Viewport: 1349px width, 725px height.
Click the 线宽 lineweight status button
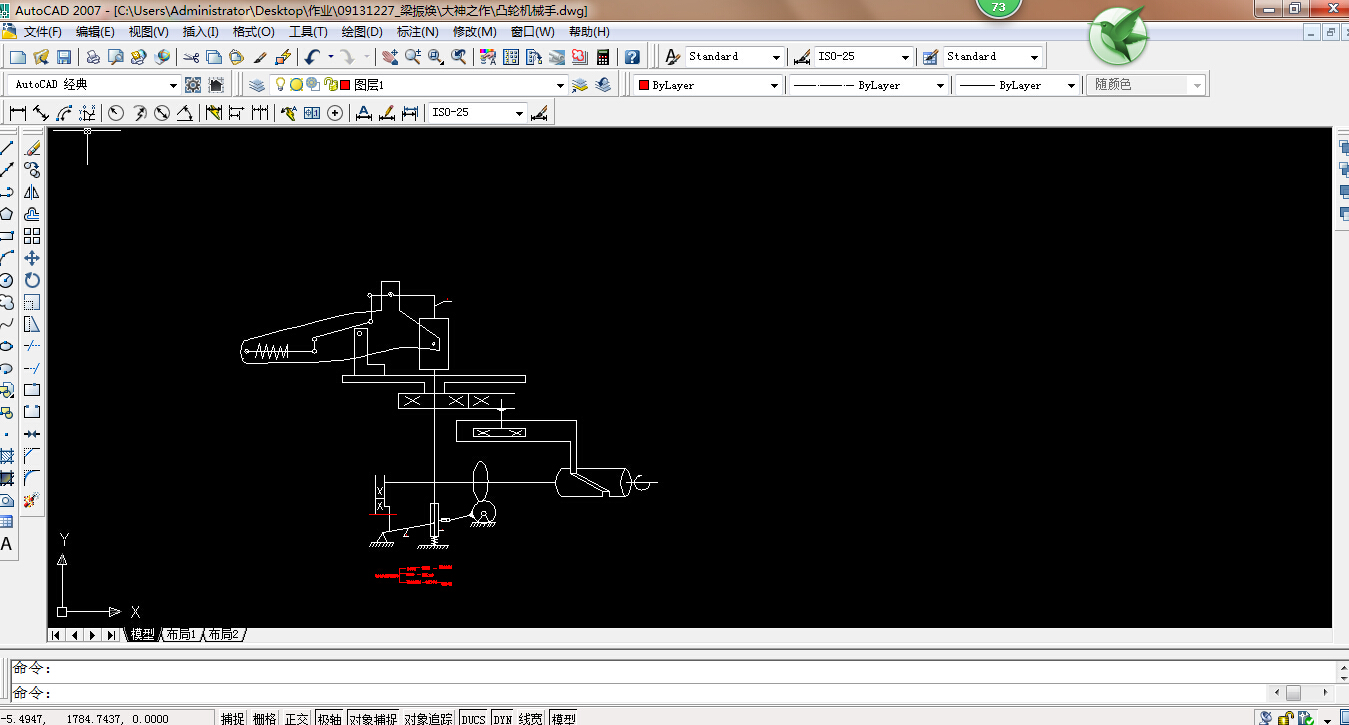click(530, 718)
